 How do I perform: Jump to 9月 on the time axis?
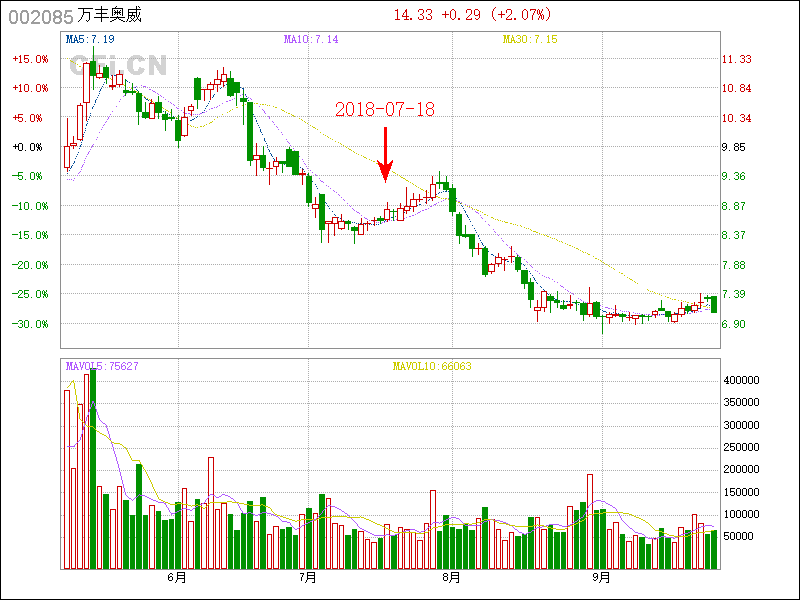tap(601, 578)
